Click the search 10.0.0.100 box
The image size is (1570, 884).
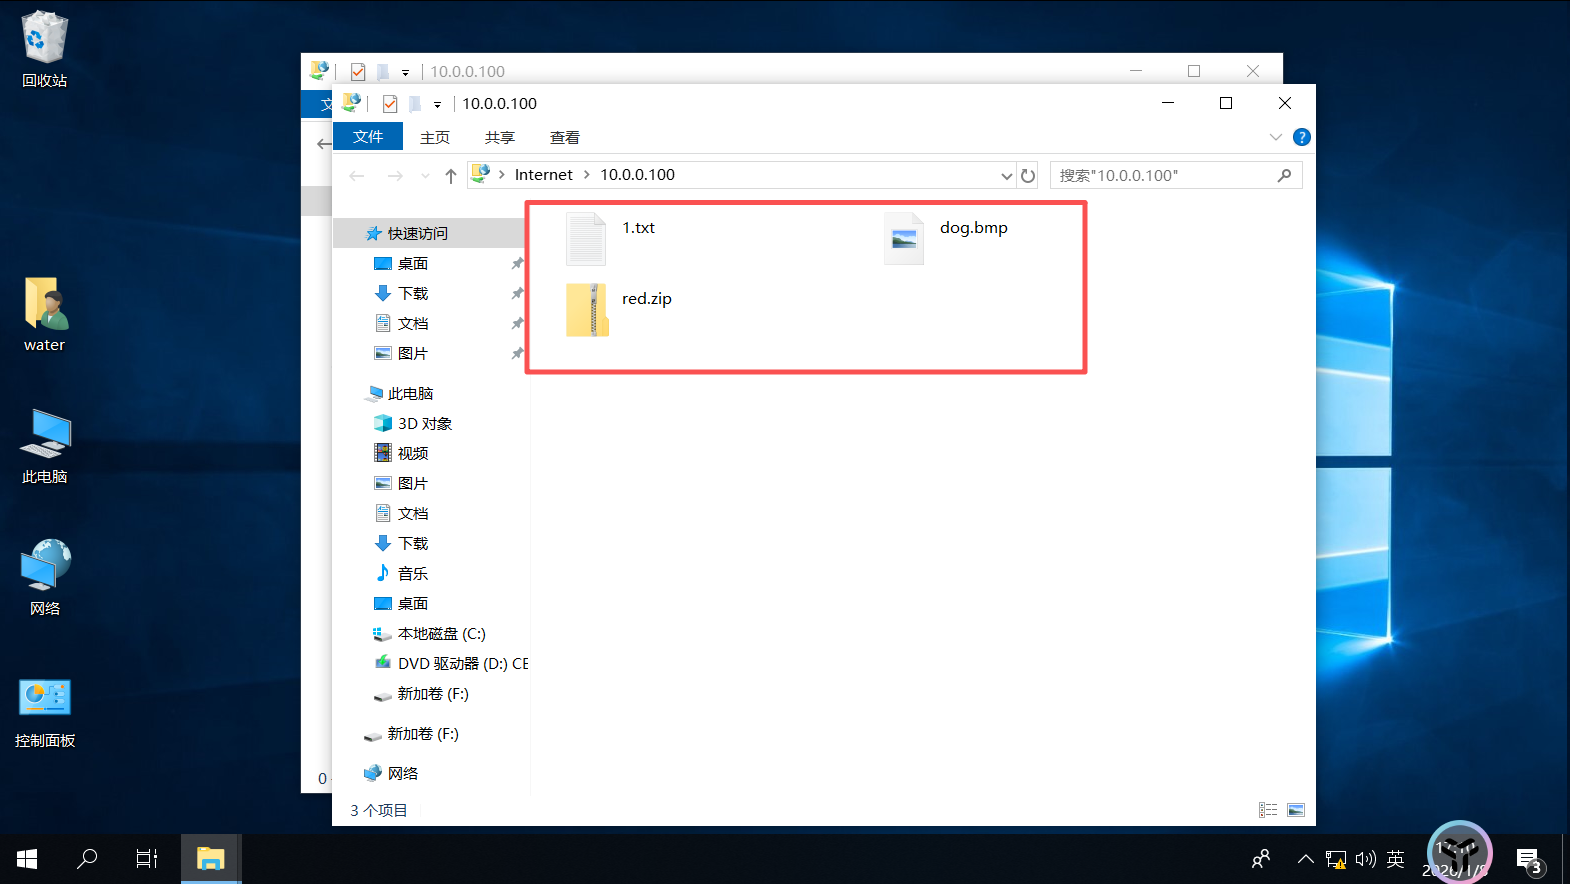(1176, 176)
